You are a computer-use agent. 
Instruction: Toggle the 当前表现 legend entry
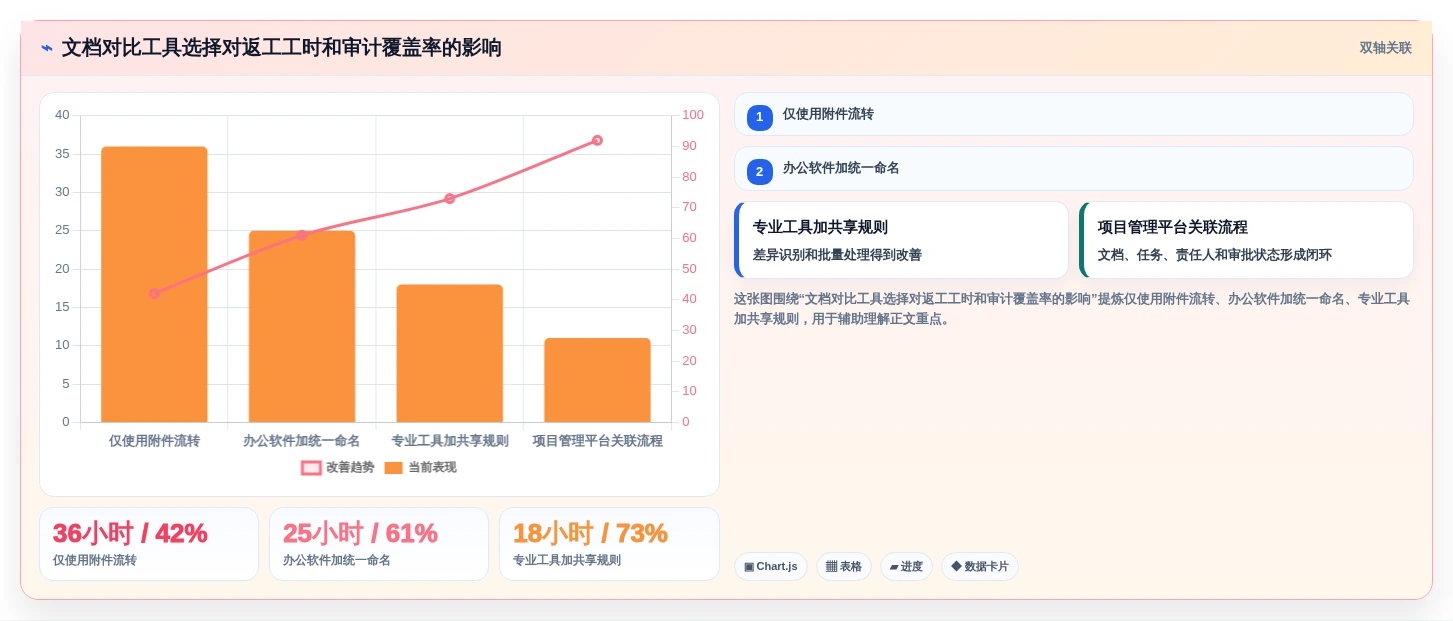[x=420, y=467]
